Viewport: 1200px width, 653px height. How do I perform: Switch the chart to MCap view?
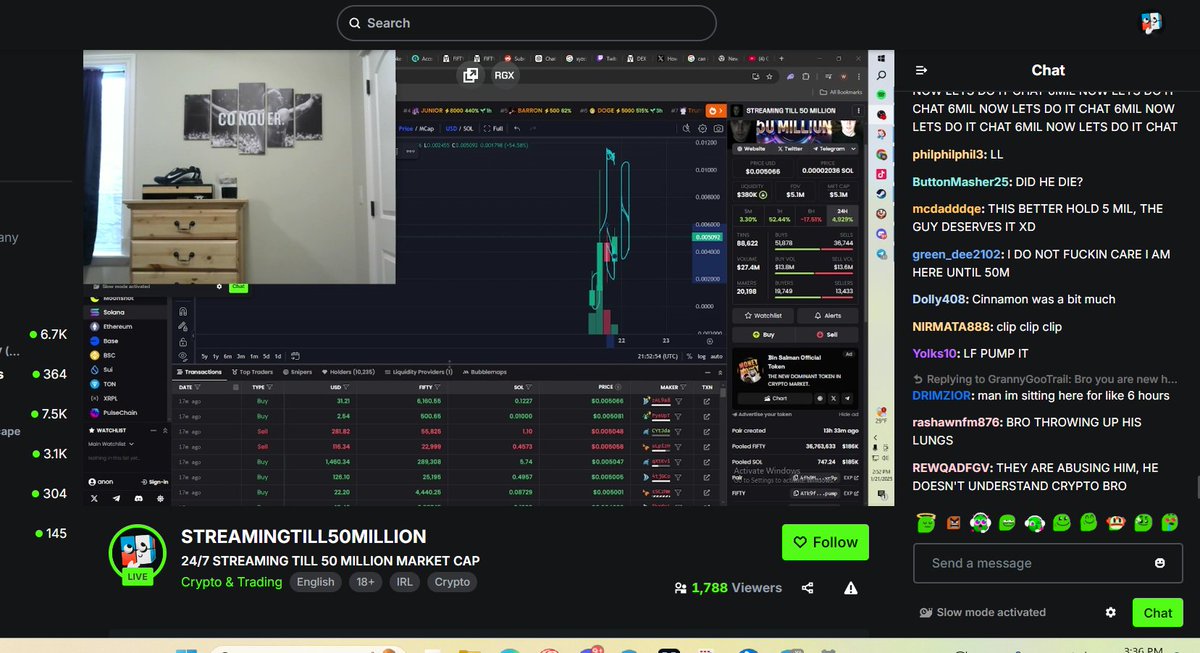pyautogui.click(x=426, y=128)
